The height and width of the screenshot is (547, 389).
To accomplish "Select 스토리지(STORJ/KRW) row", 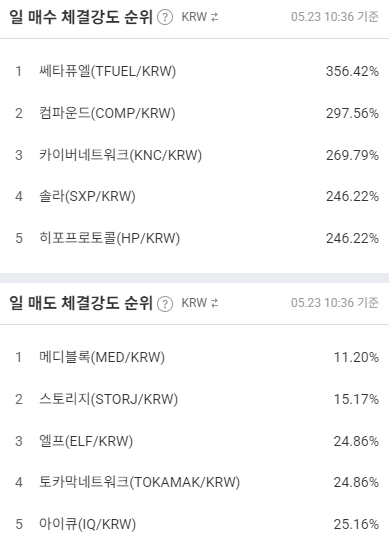I will click(x=194, y=399).
